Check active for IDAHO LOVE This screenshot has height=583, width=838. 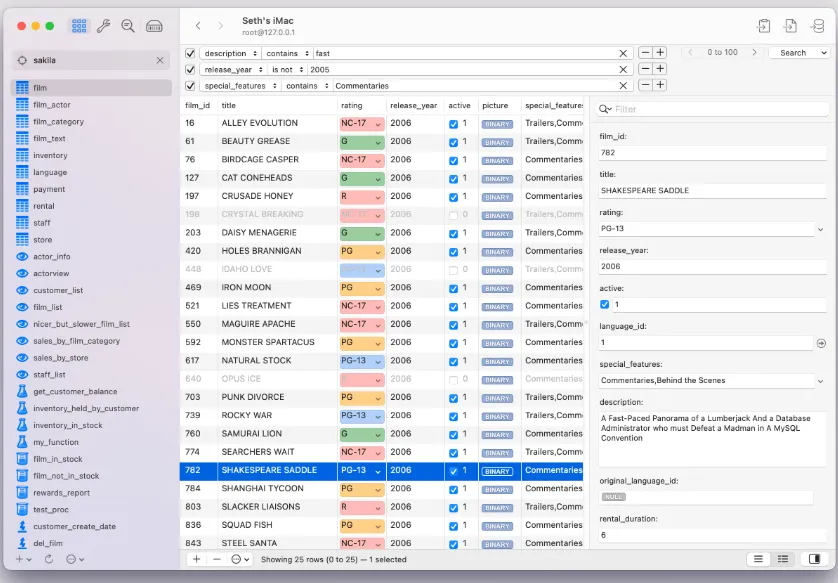453,270
